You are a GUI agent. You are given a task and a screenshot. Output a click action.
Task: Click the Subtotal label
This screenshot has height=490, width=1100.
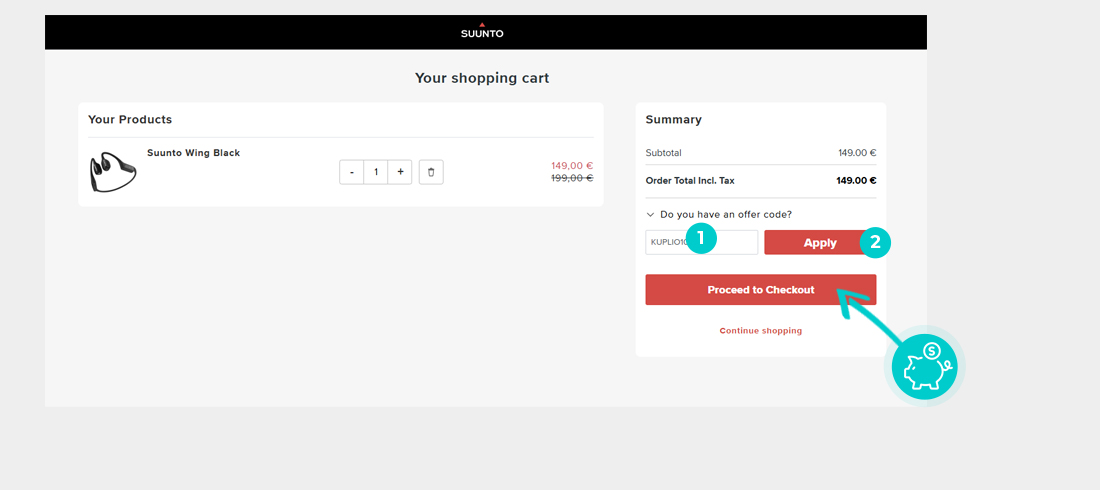click(x=664, y=153)
